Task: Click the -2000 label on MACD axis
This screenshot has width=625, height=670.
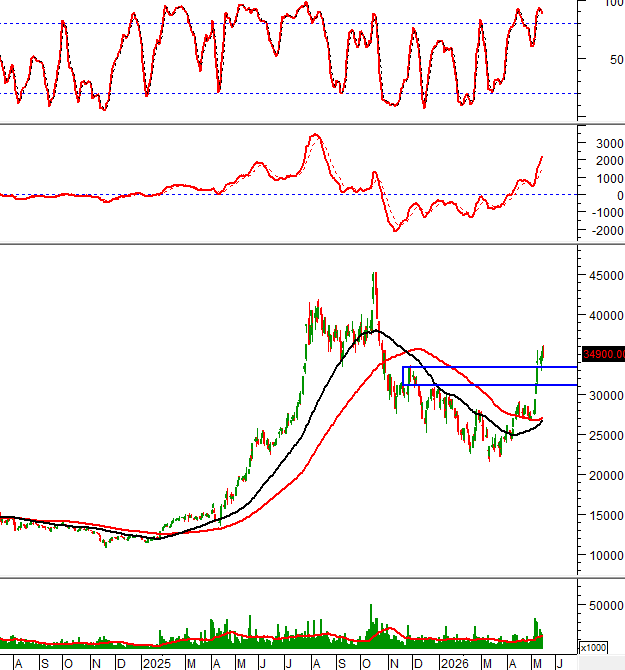Action: click(x=607, y=230)
